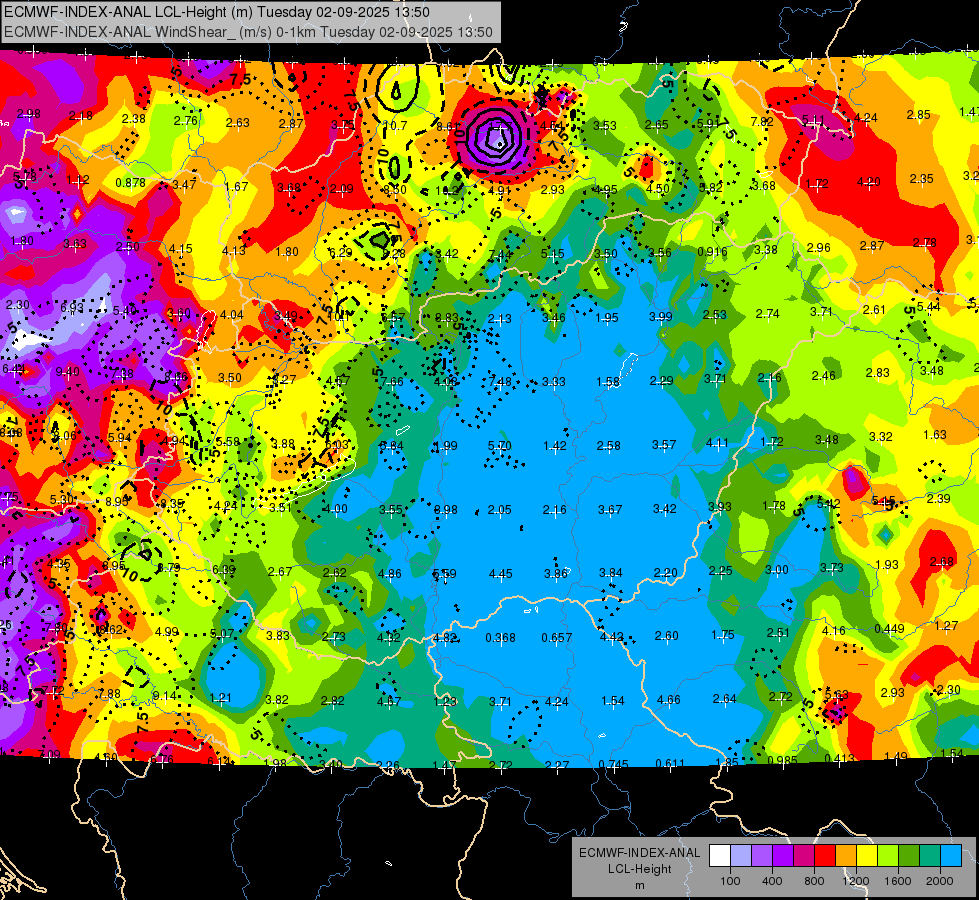Click the grid value 9.14
The width and height of the screenshot is (979, 900).
(x=164, y=696)
